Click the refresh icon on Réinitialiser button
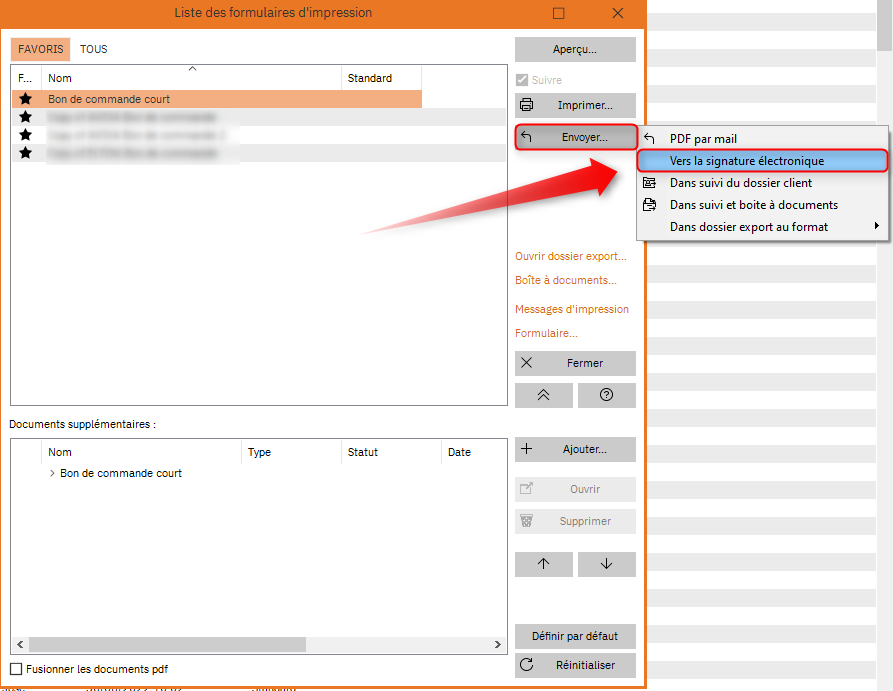 527,665
